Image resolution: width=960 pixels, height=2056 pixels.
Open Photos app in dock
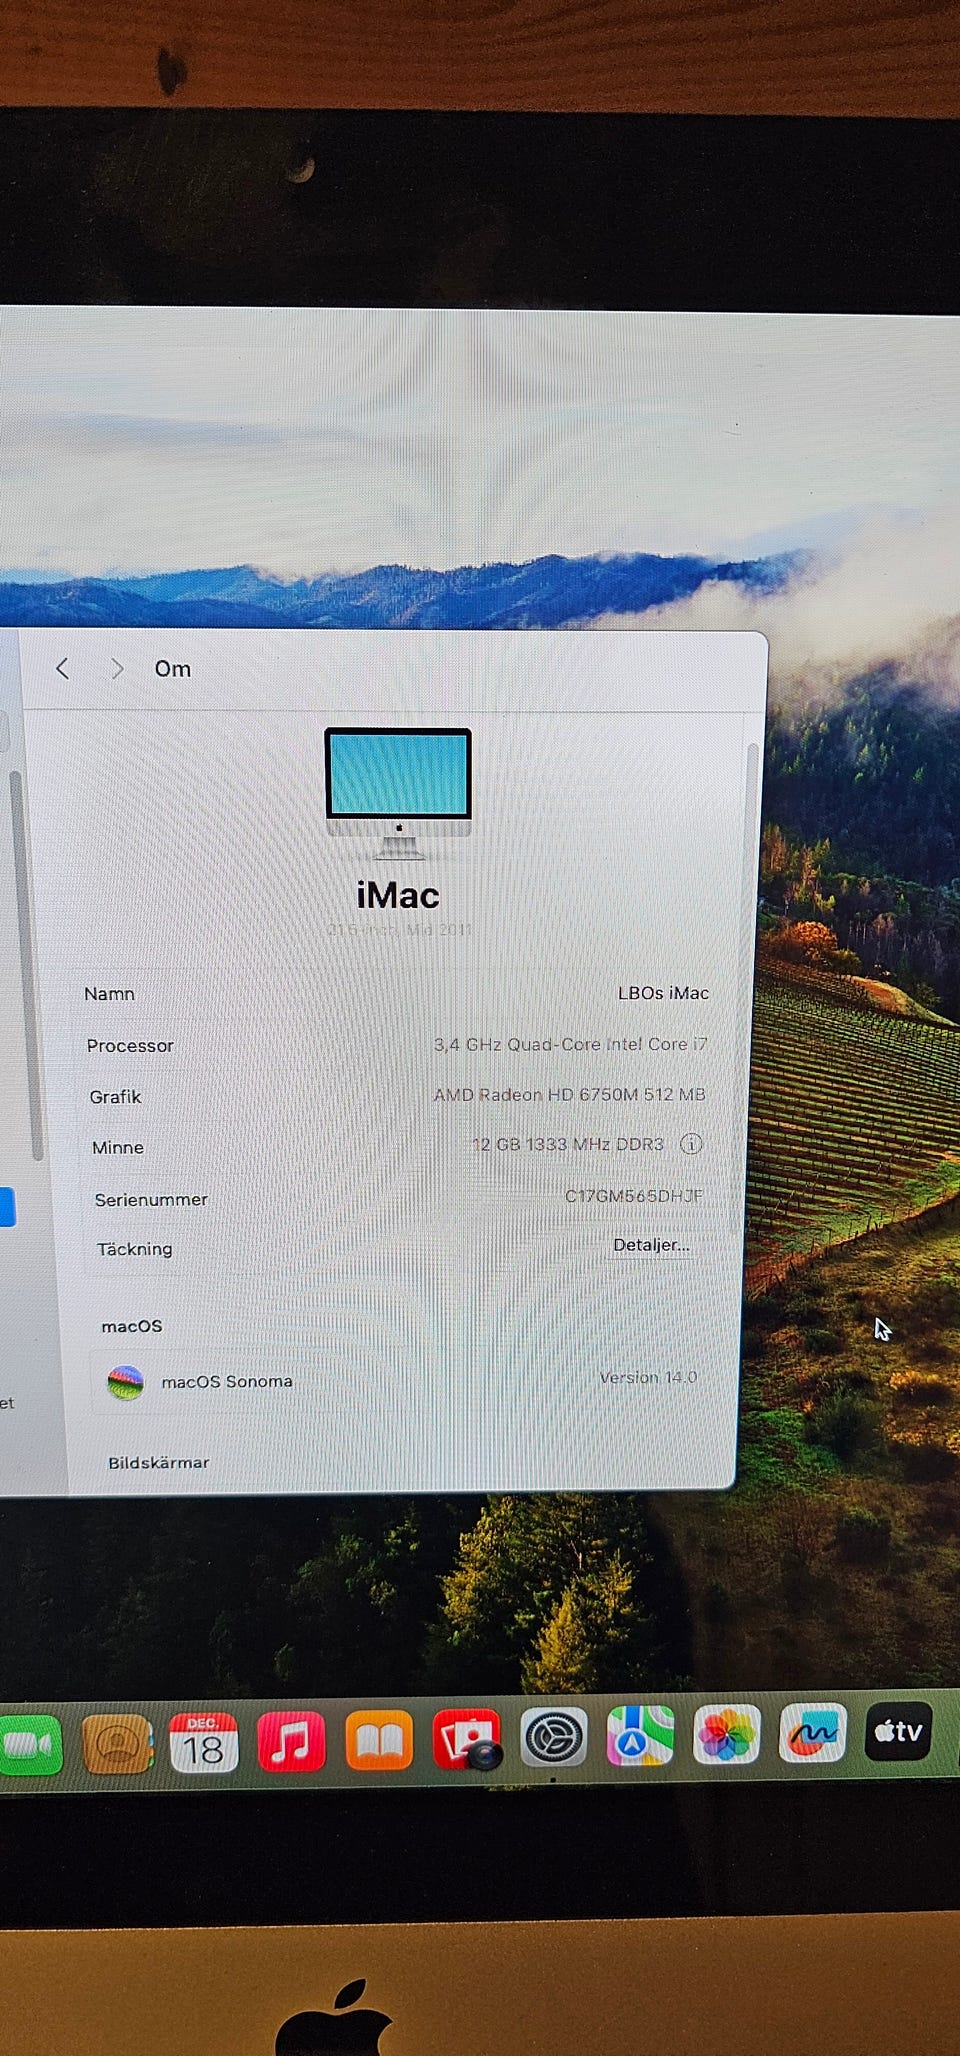click(x=727, y=1734)
